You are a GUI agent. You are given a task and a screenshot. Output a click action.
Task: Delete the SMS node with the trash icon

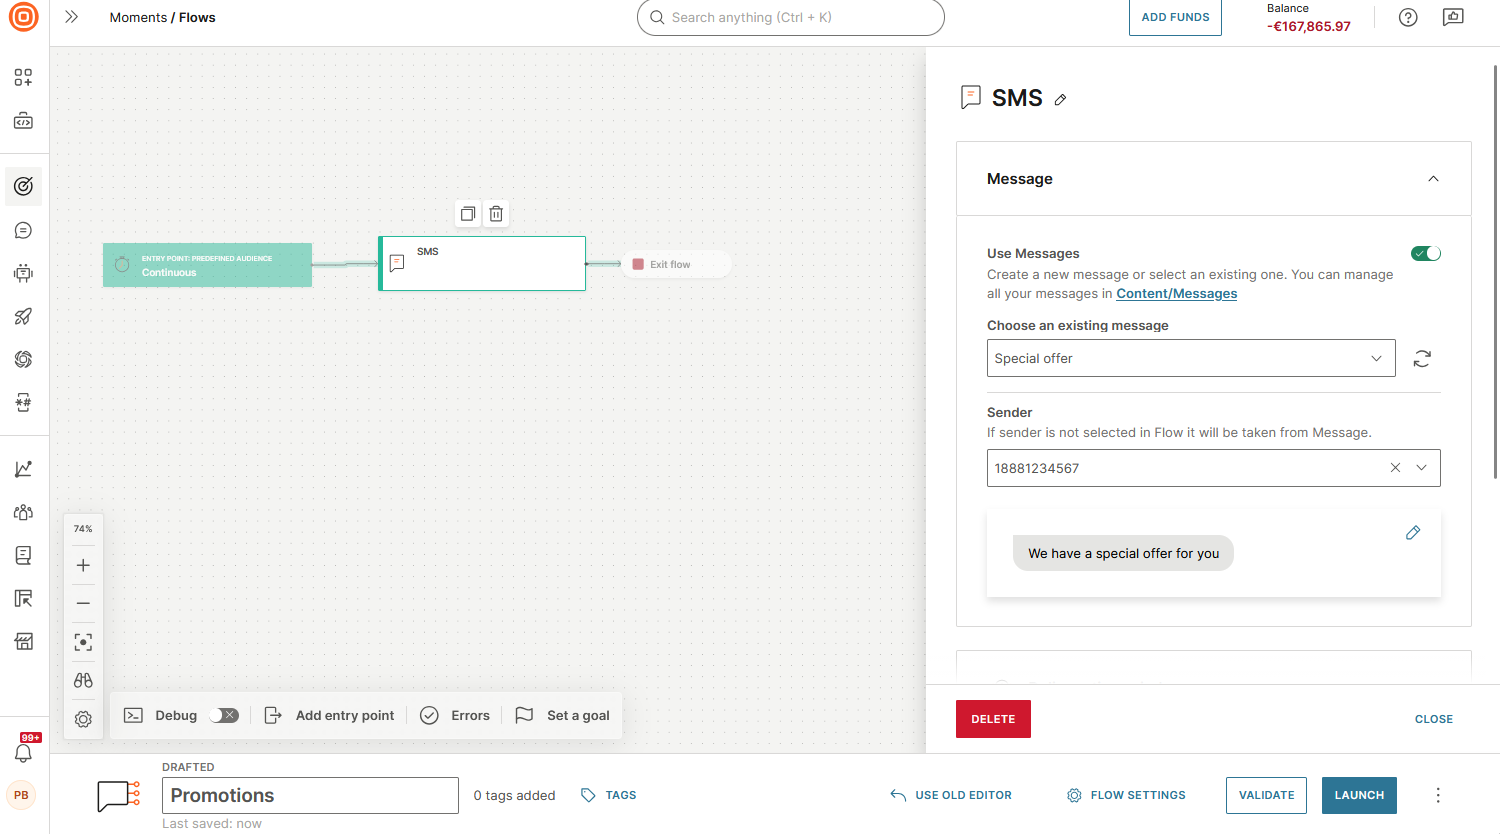[x=496, y=213]
